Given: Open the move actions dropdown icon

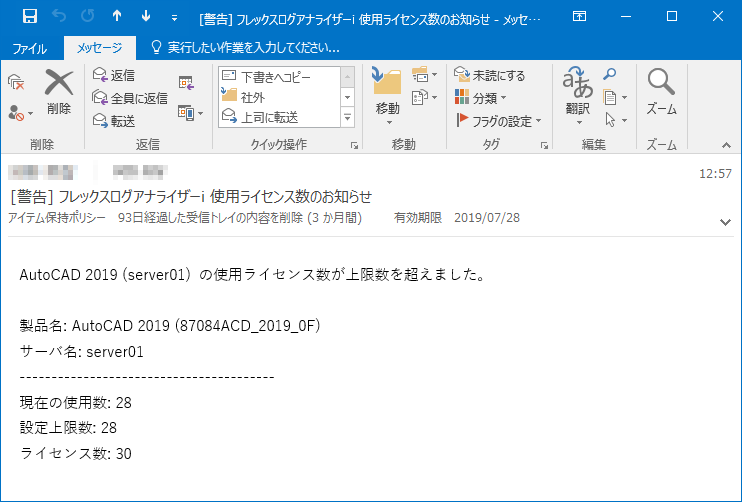Looking at the screenshot, I should tap(424, 97).
